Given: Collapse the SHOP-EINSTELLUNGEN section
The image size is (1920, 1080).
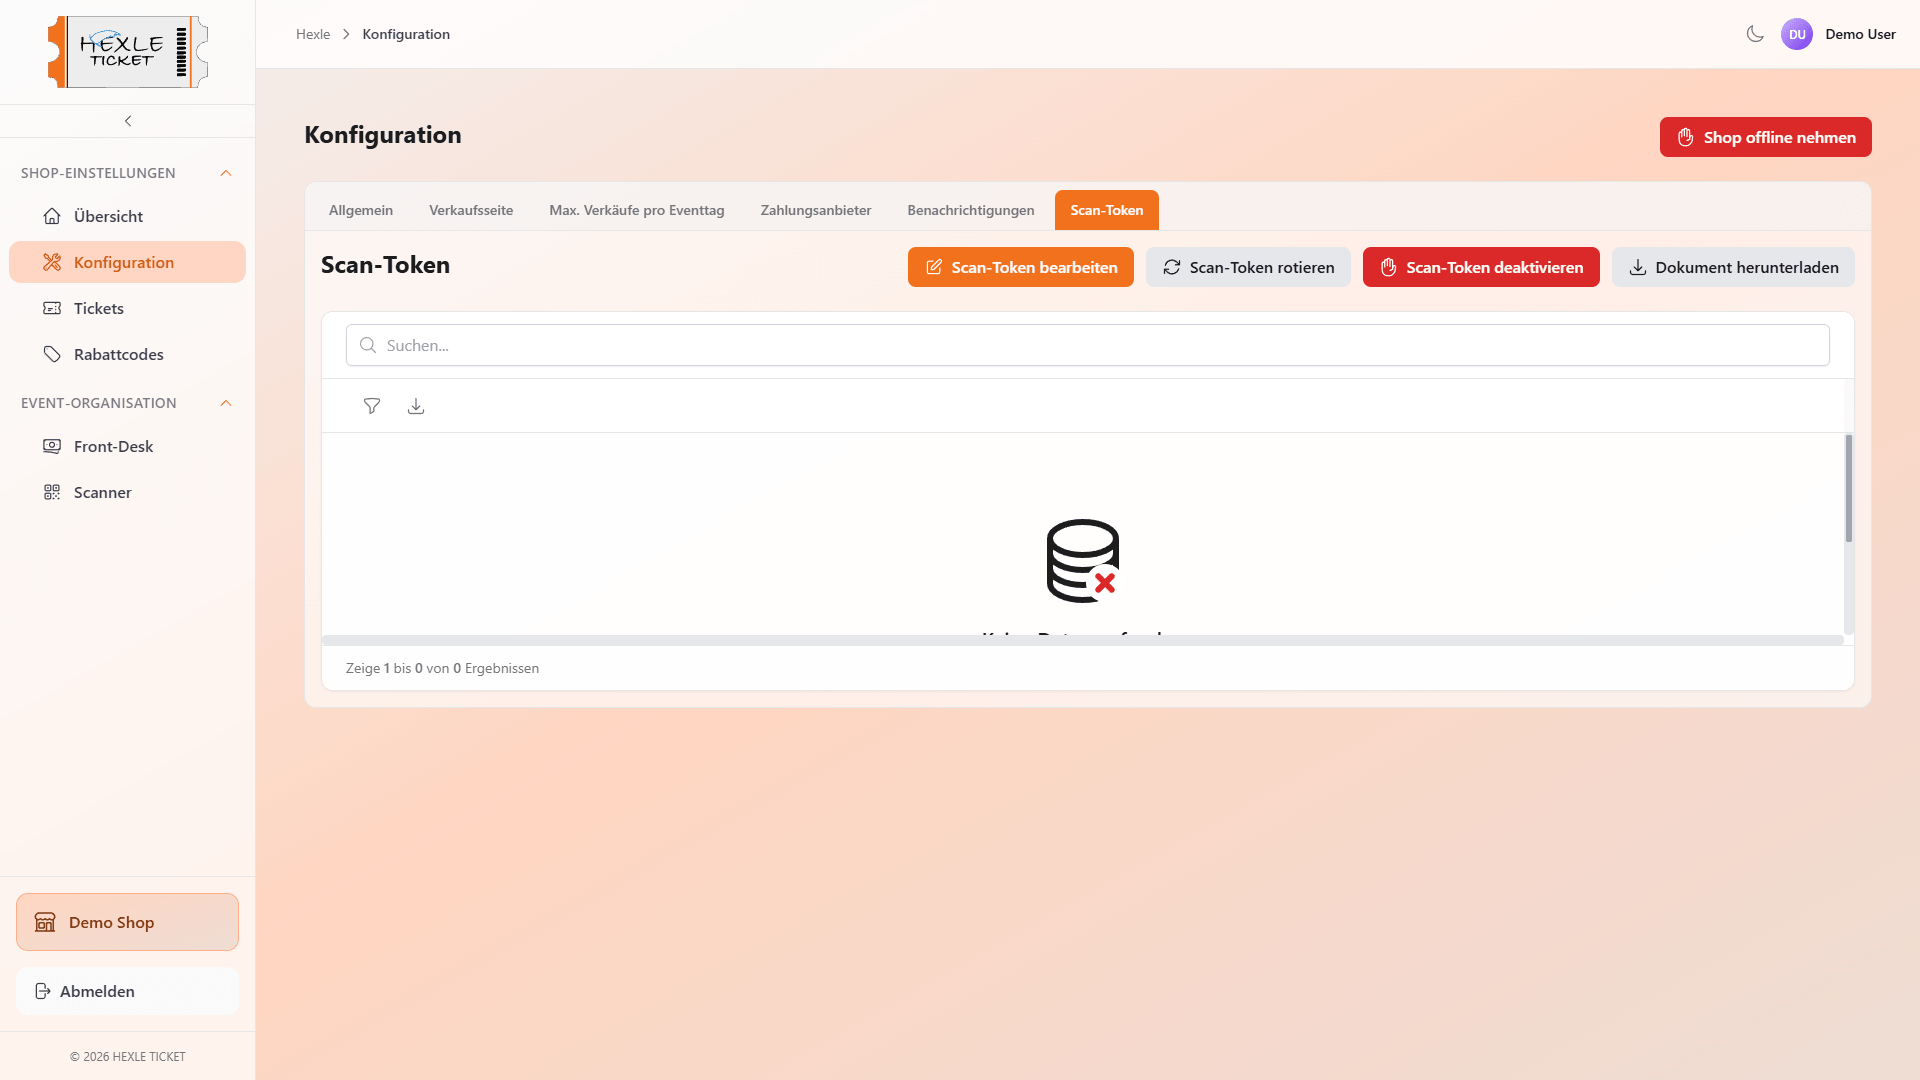Looking at the screenshot, I should [x=225, y=172].
